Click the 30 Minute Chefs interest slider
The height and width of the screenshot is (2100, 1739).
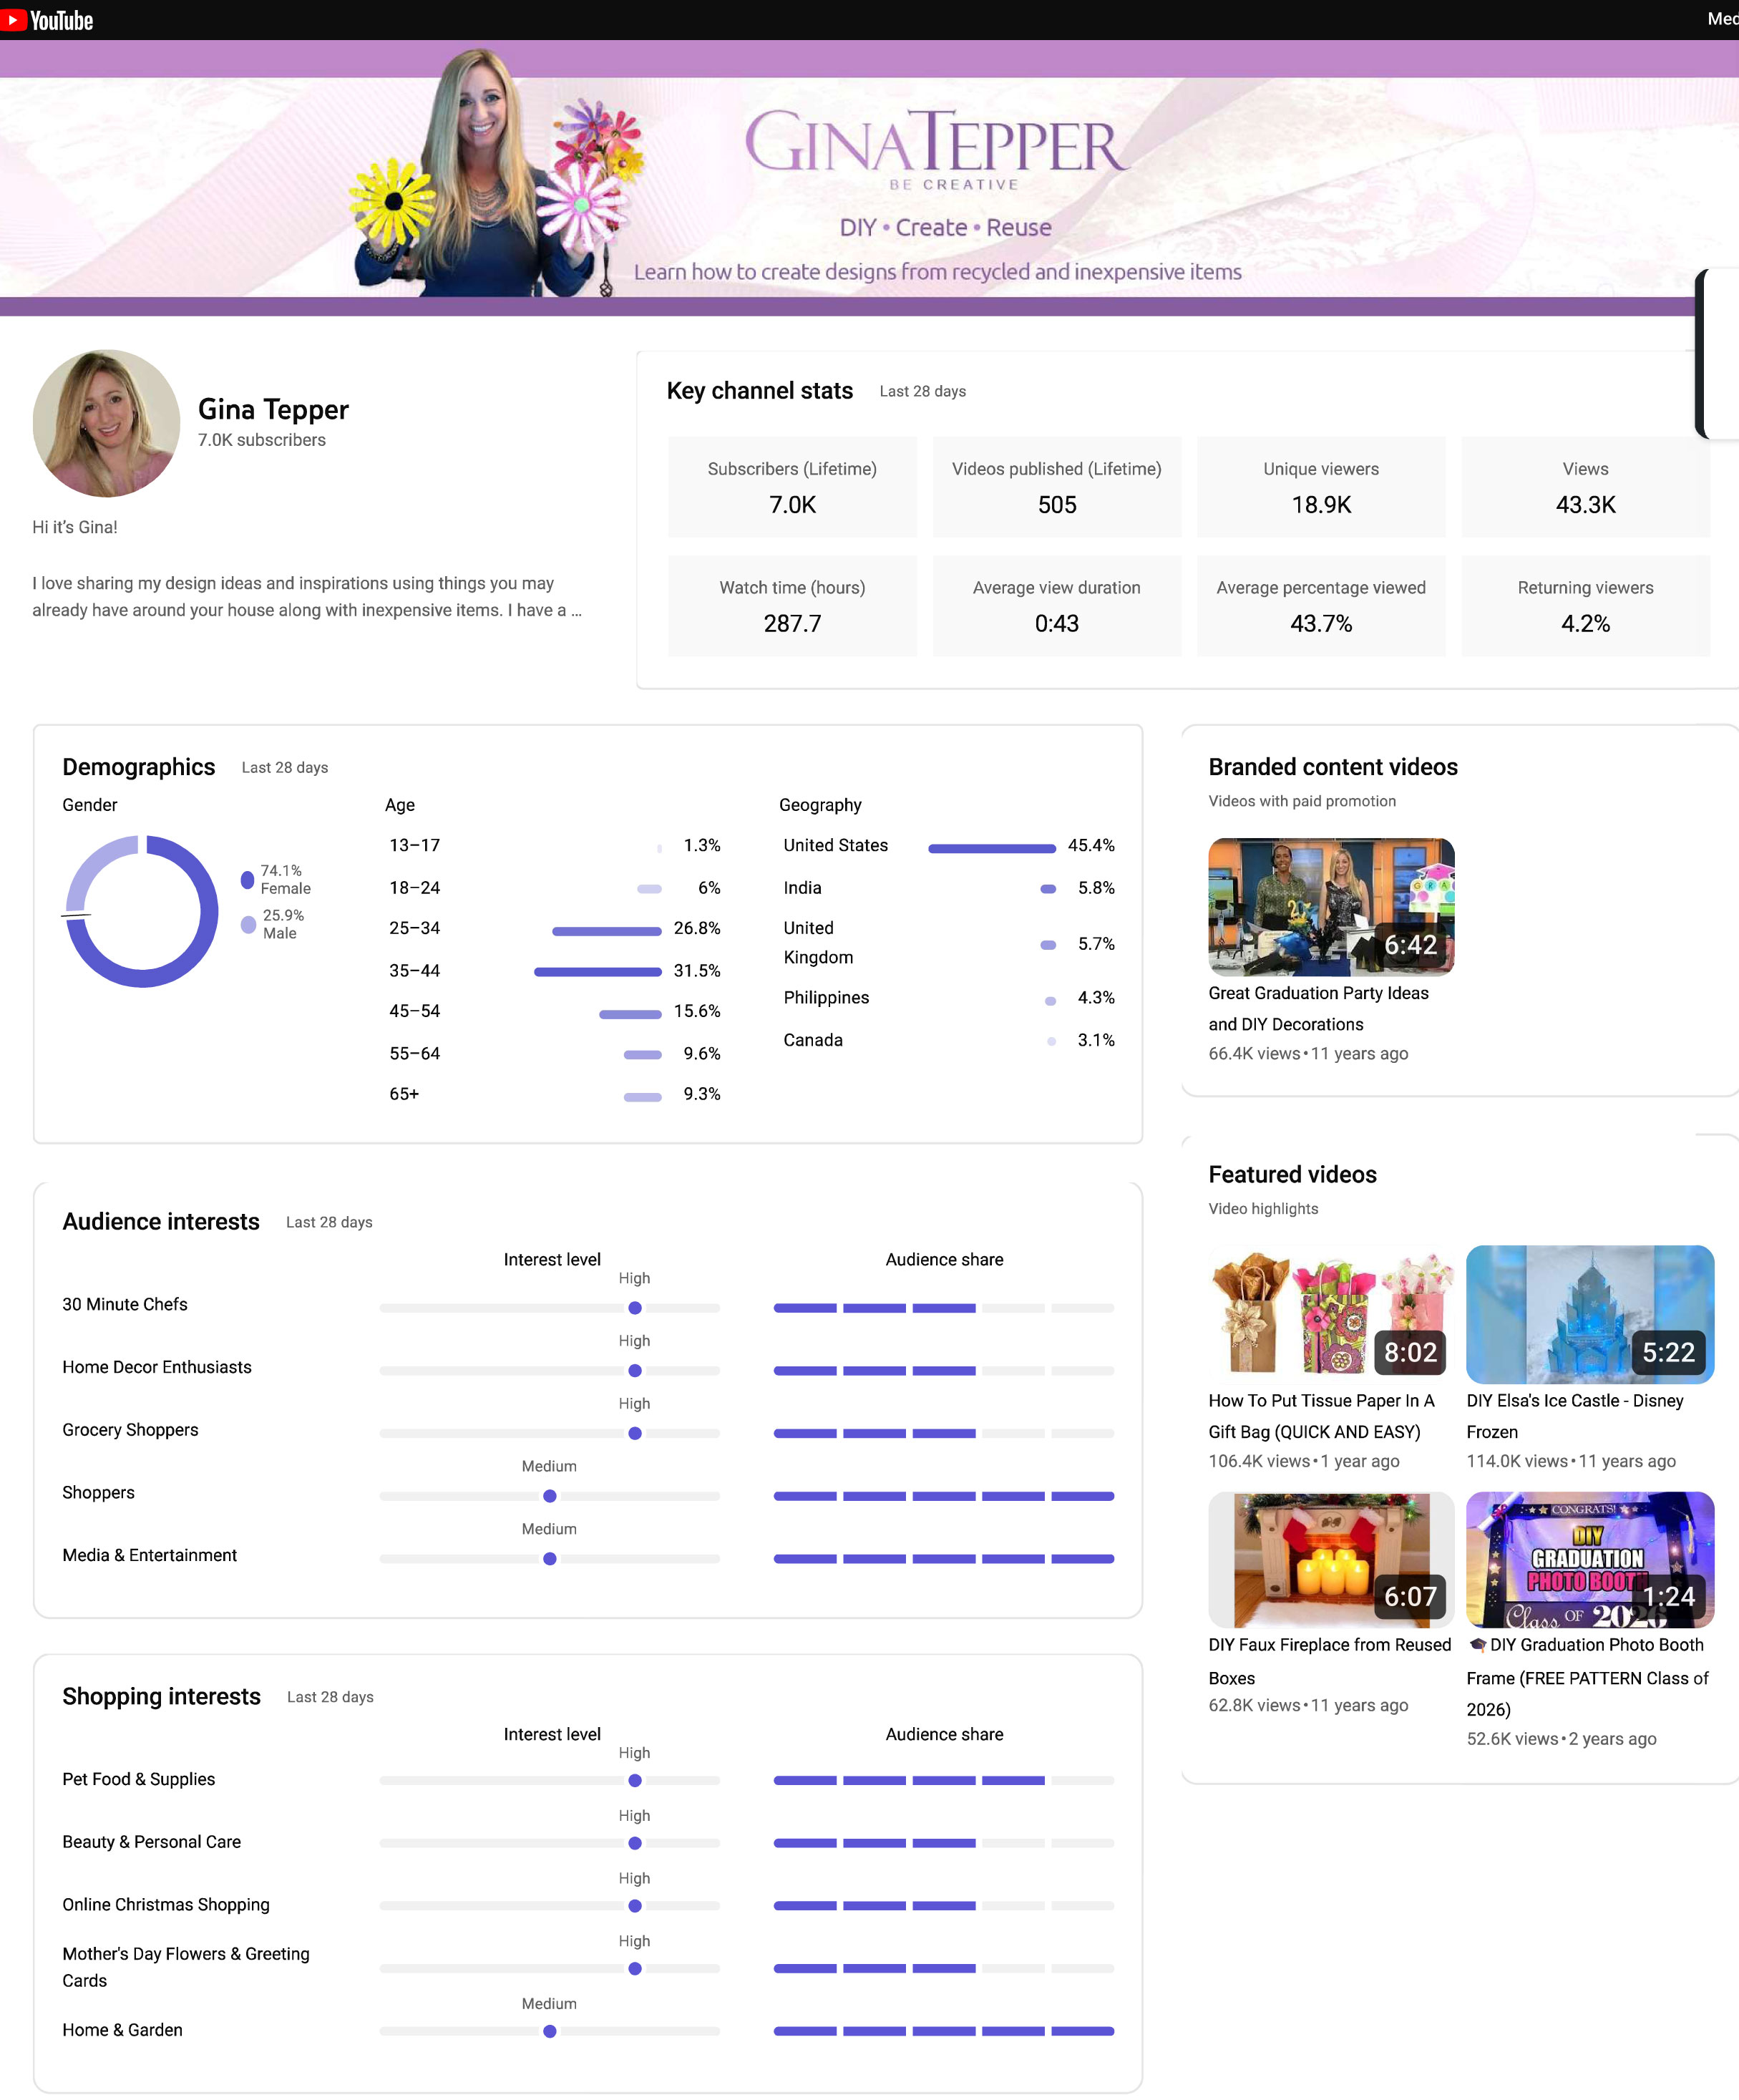coord(634,1308)
